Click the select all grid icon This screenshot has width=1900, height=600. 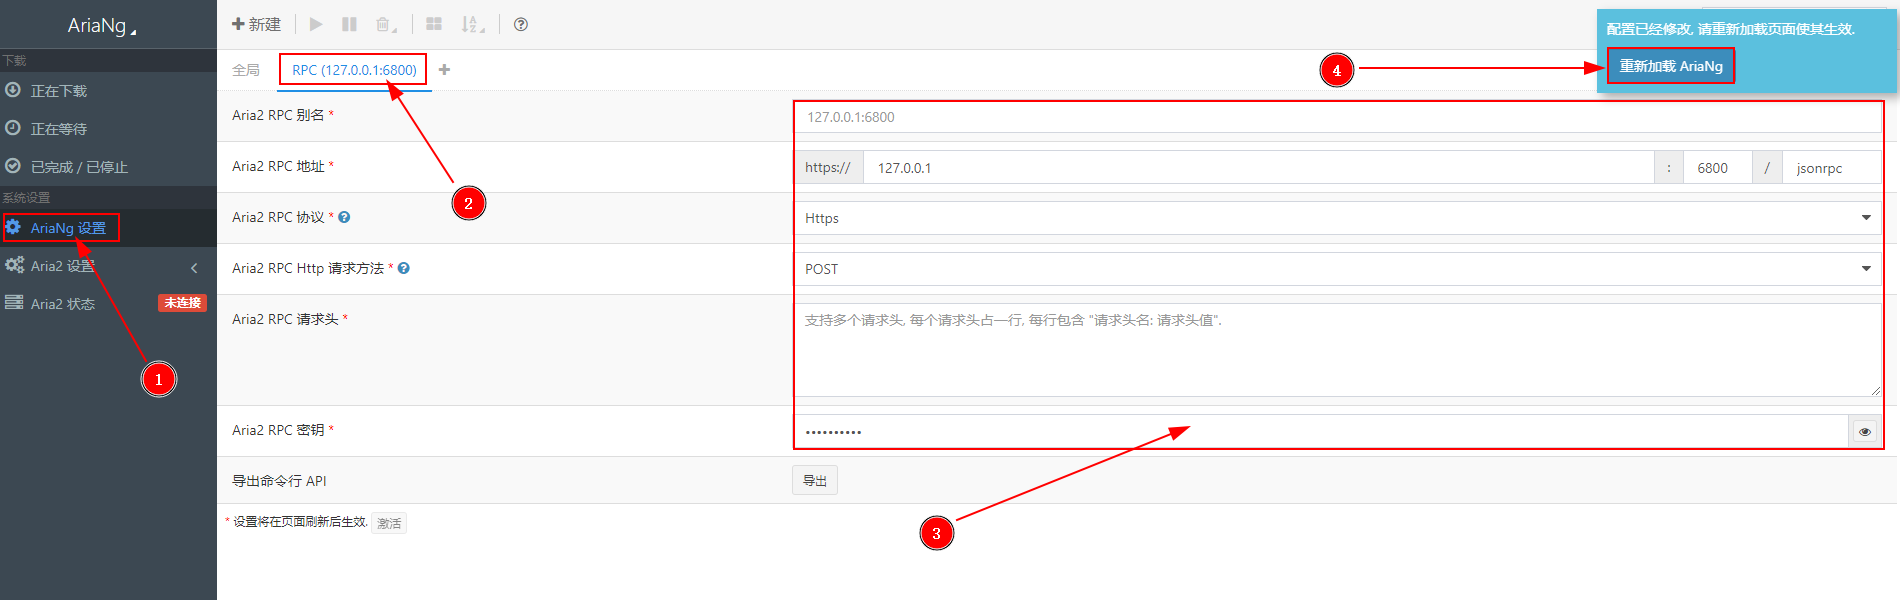[434, 24]
